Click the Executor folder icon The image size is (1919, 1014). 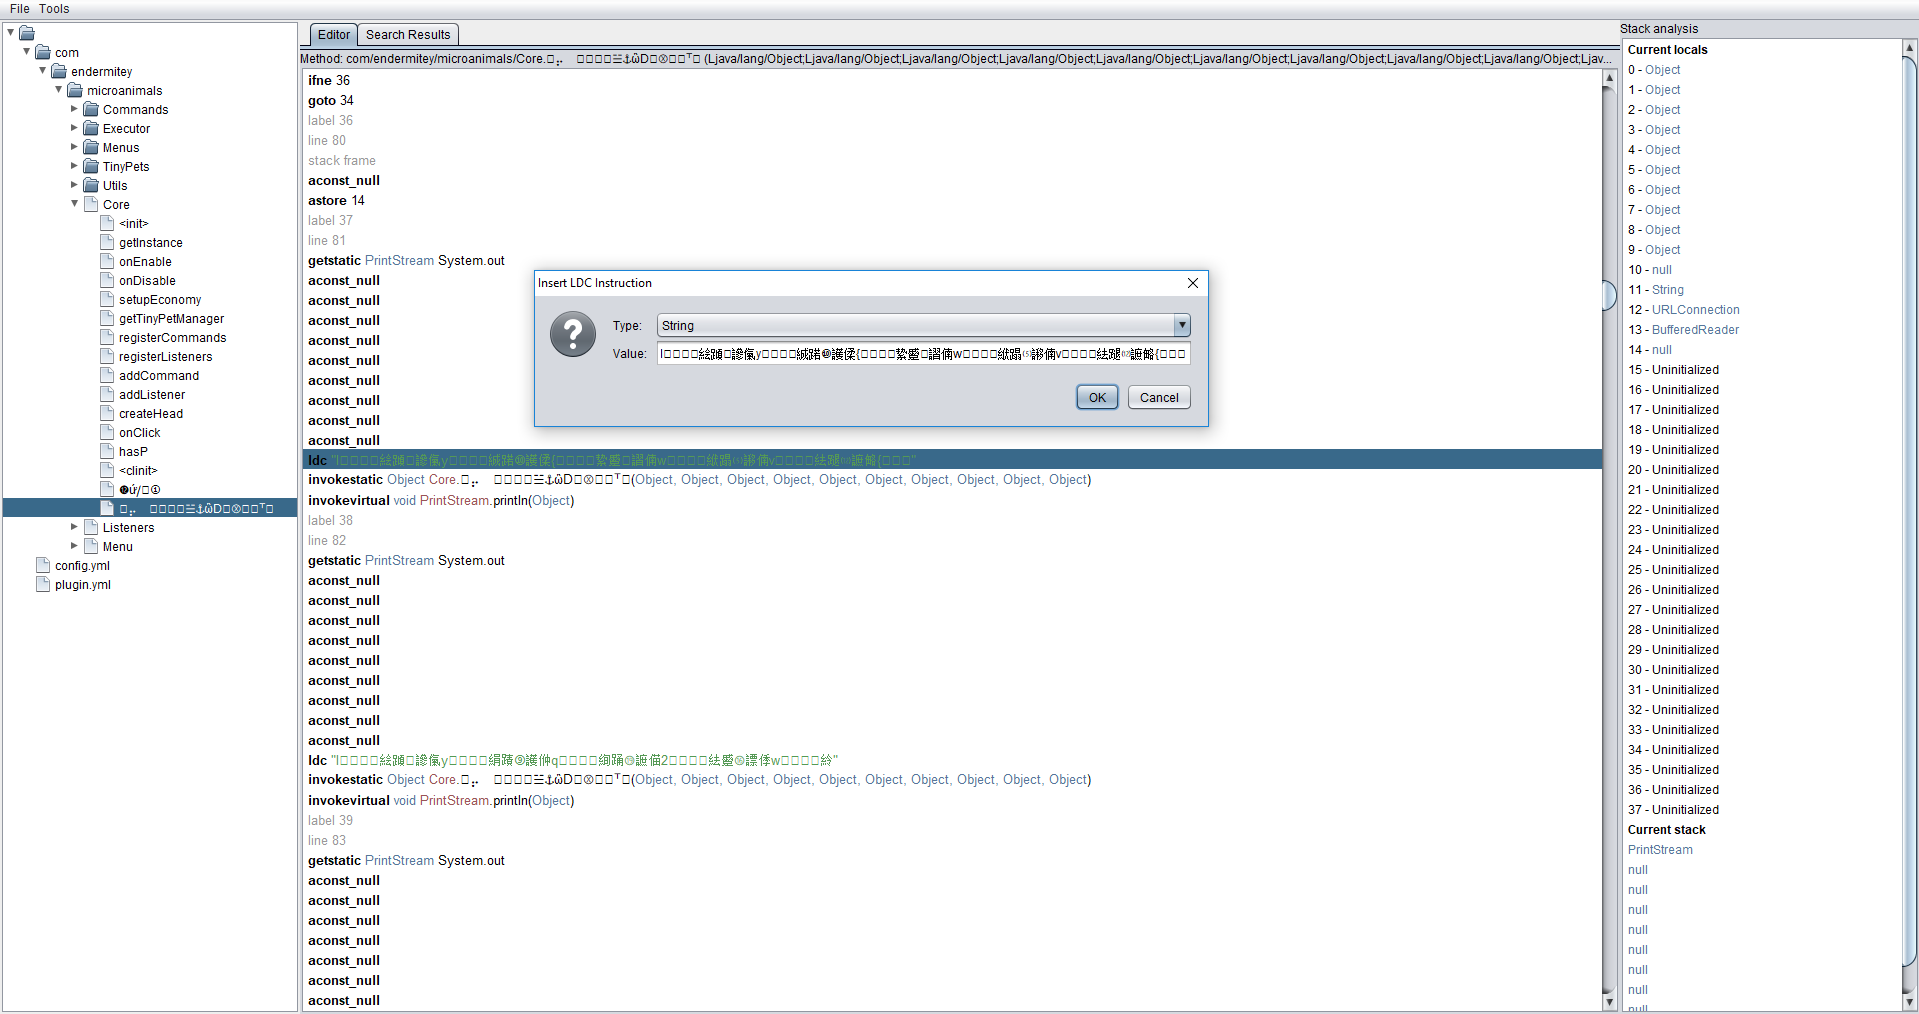point(91,129)
